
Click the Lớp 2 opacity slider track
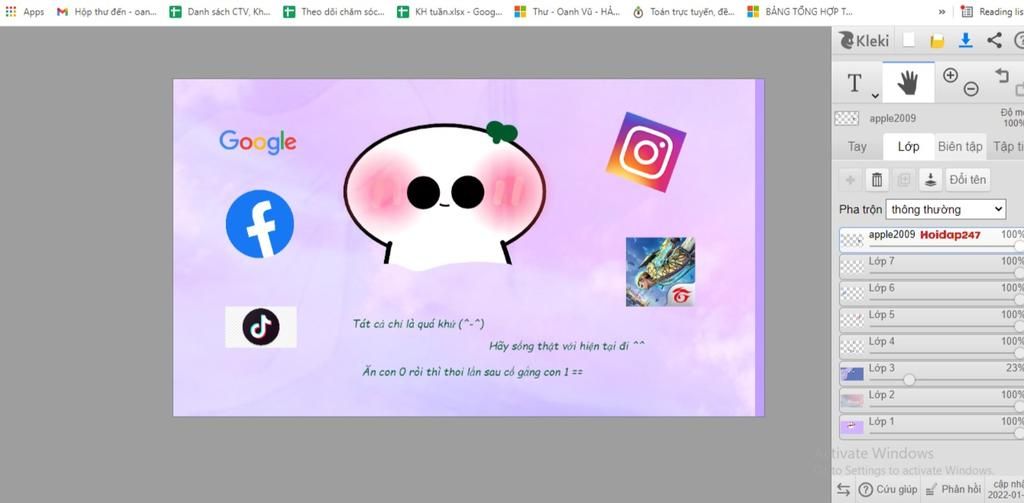944,407
